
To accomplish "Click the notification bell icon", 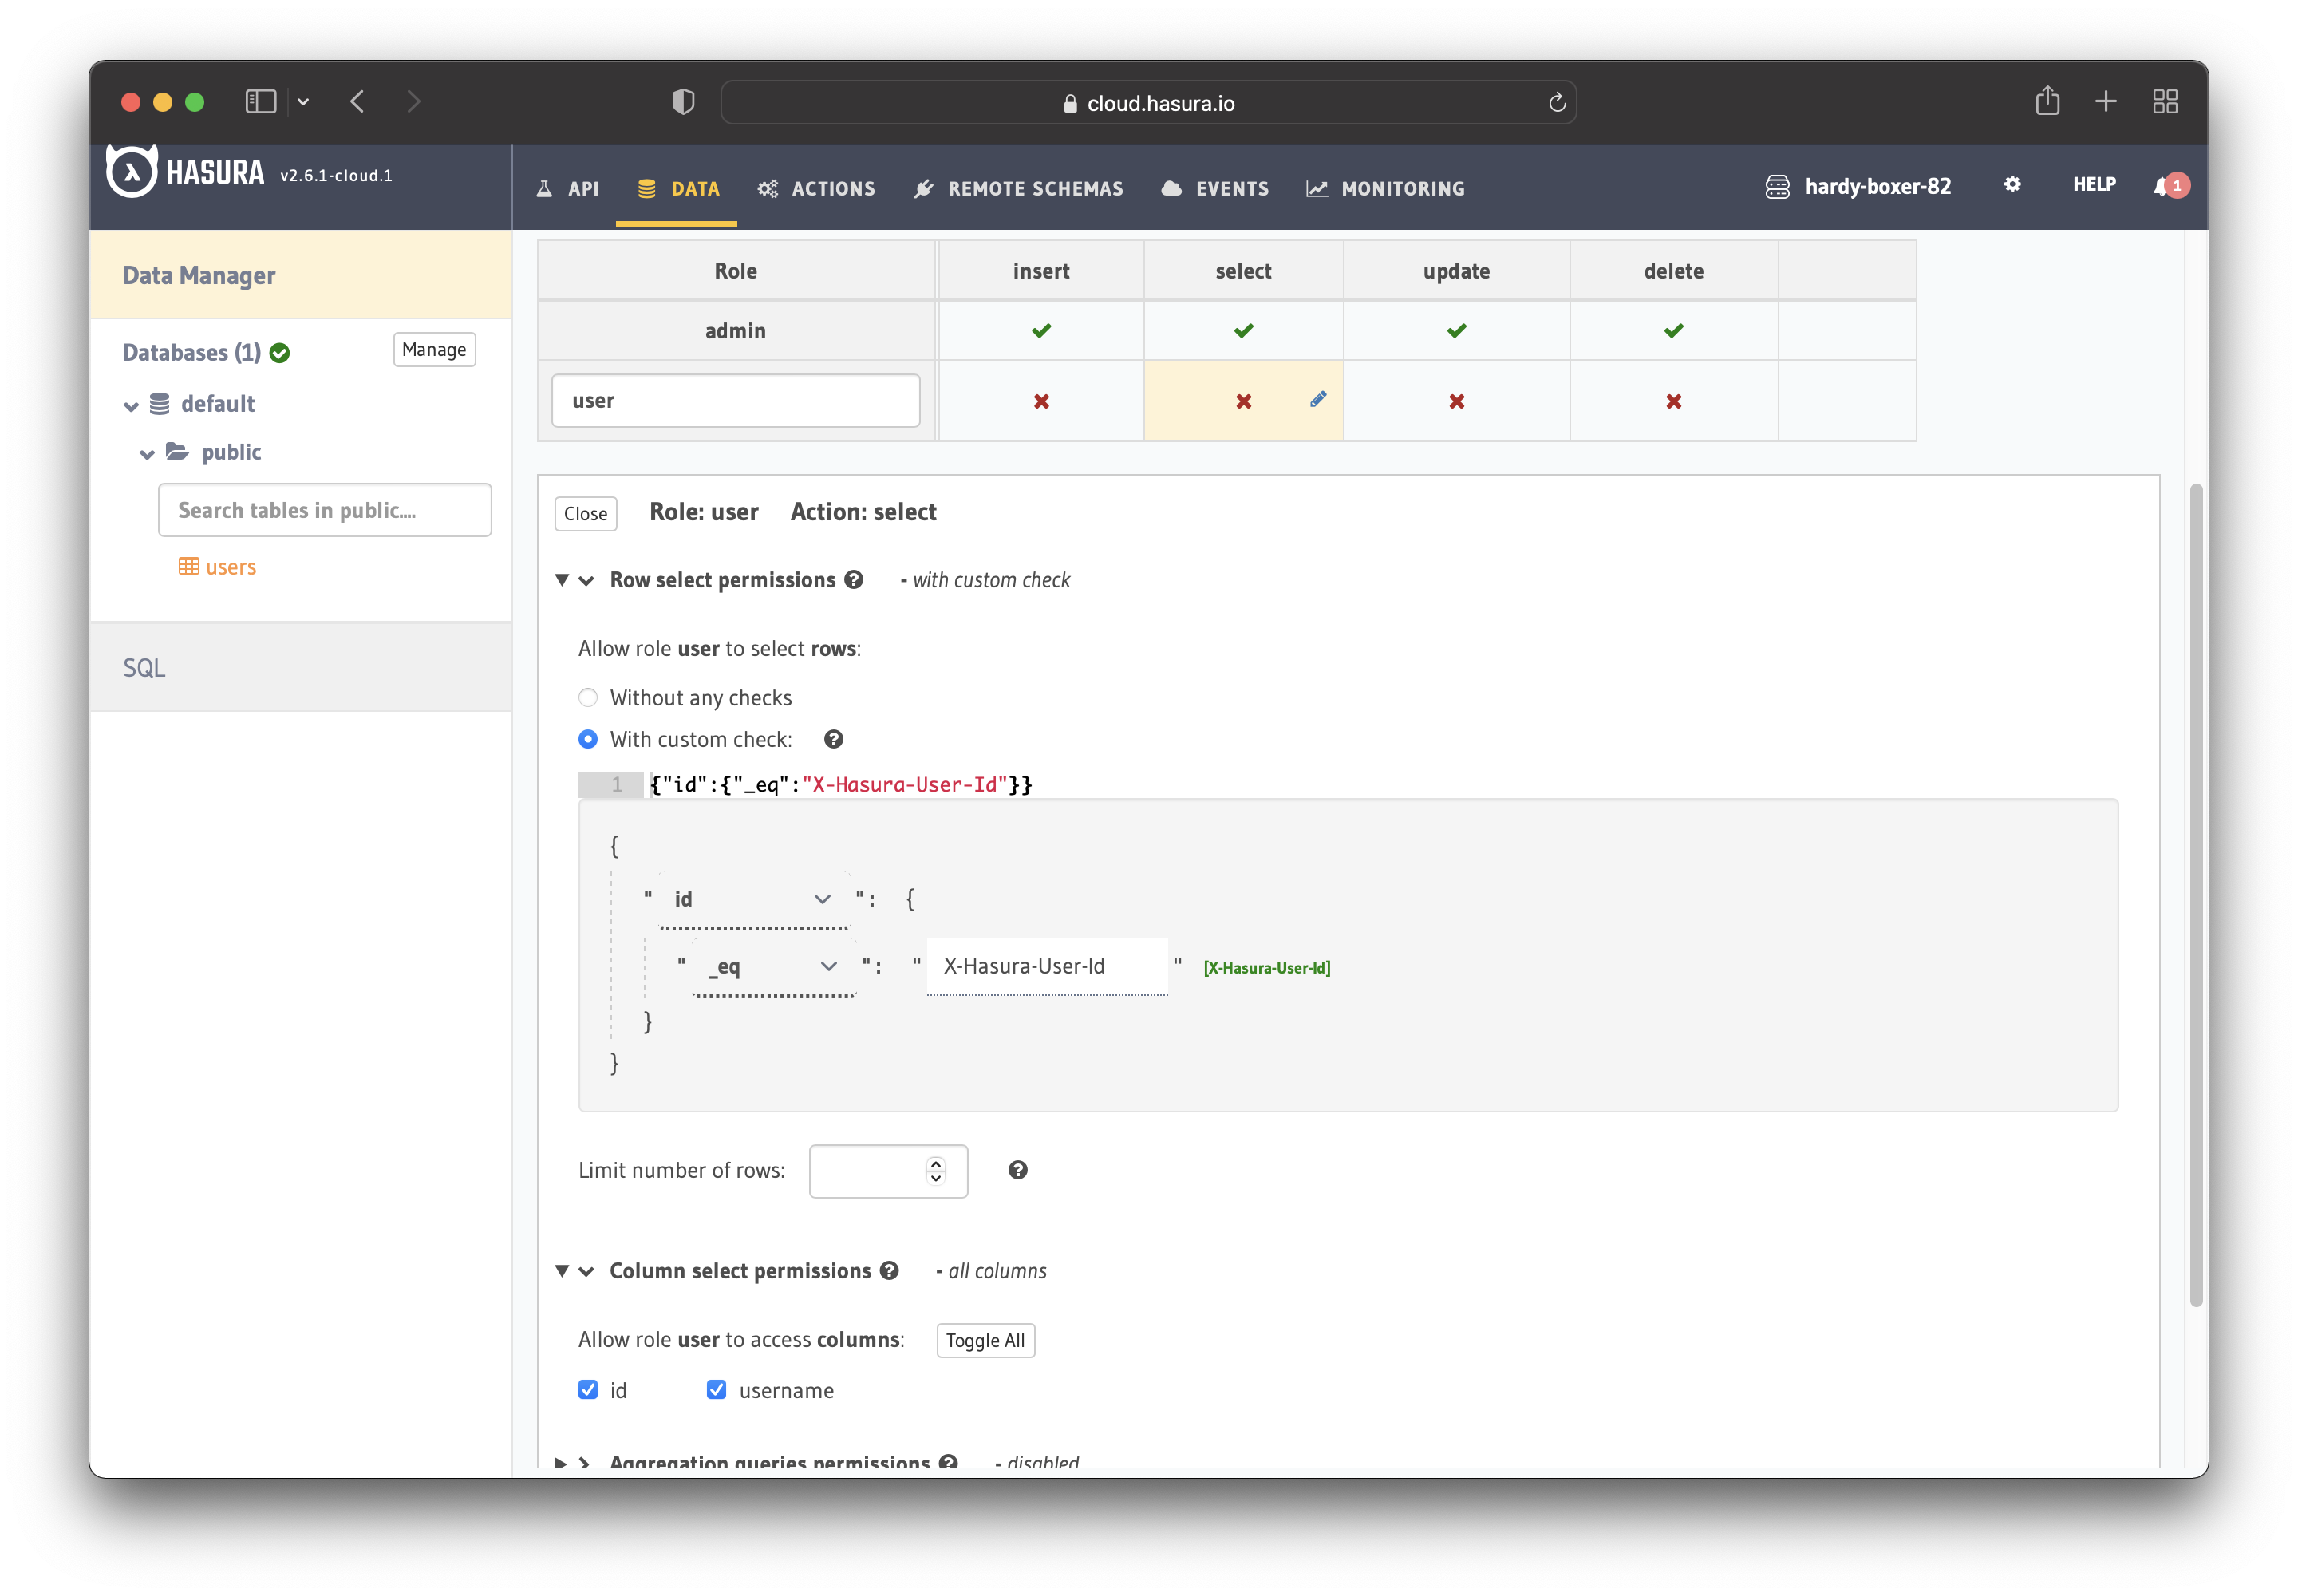I will [2170, 185].
